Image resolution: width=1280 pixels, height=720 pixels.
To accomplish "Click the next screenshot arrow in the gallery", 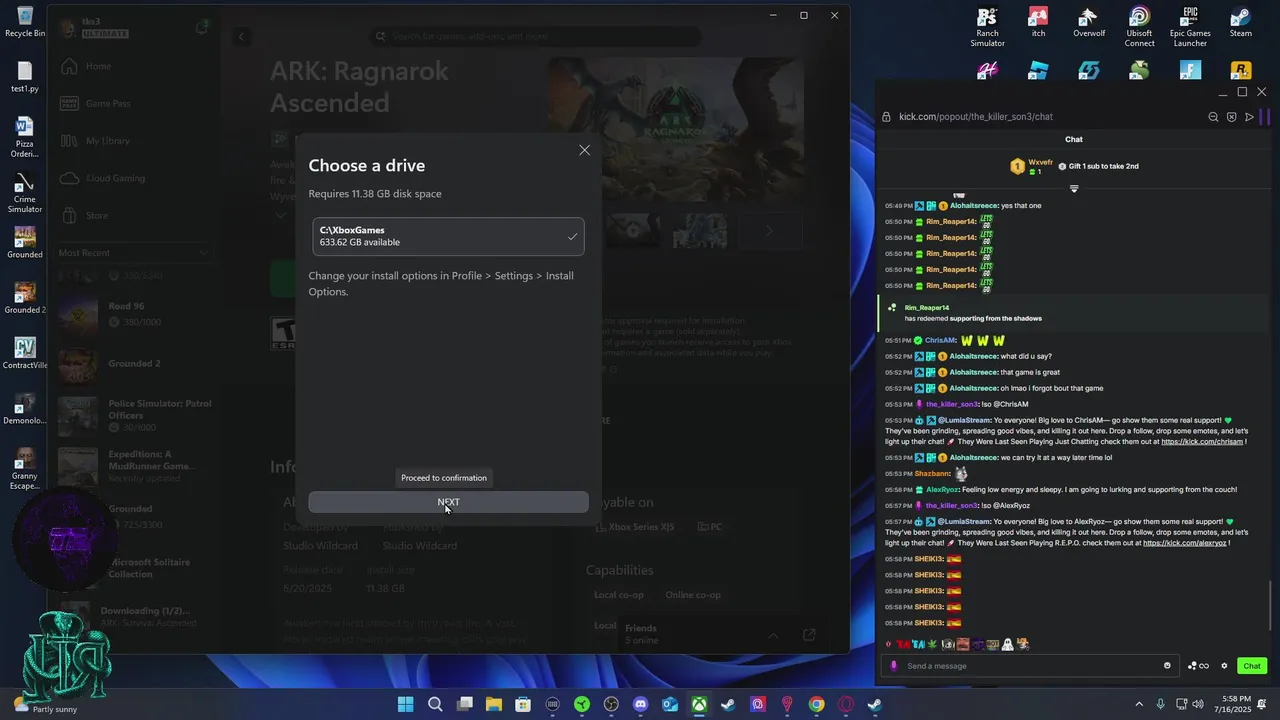I will (768, 231).
